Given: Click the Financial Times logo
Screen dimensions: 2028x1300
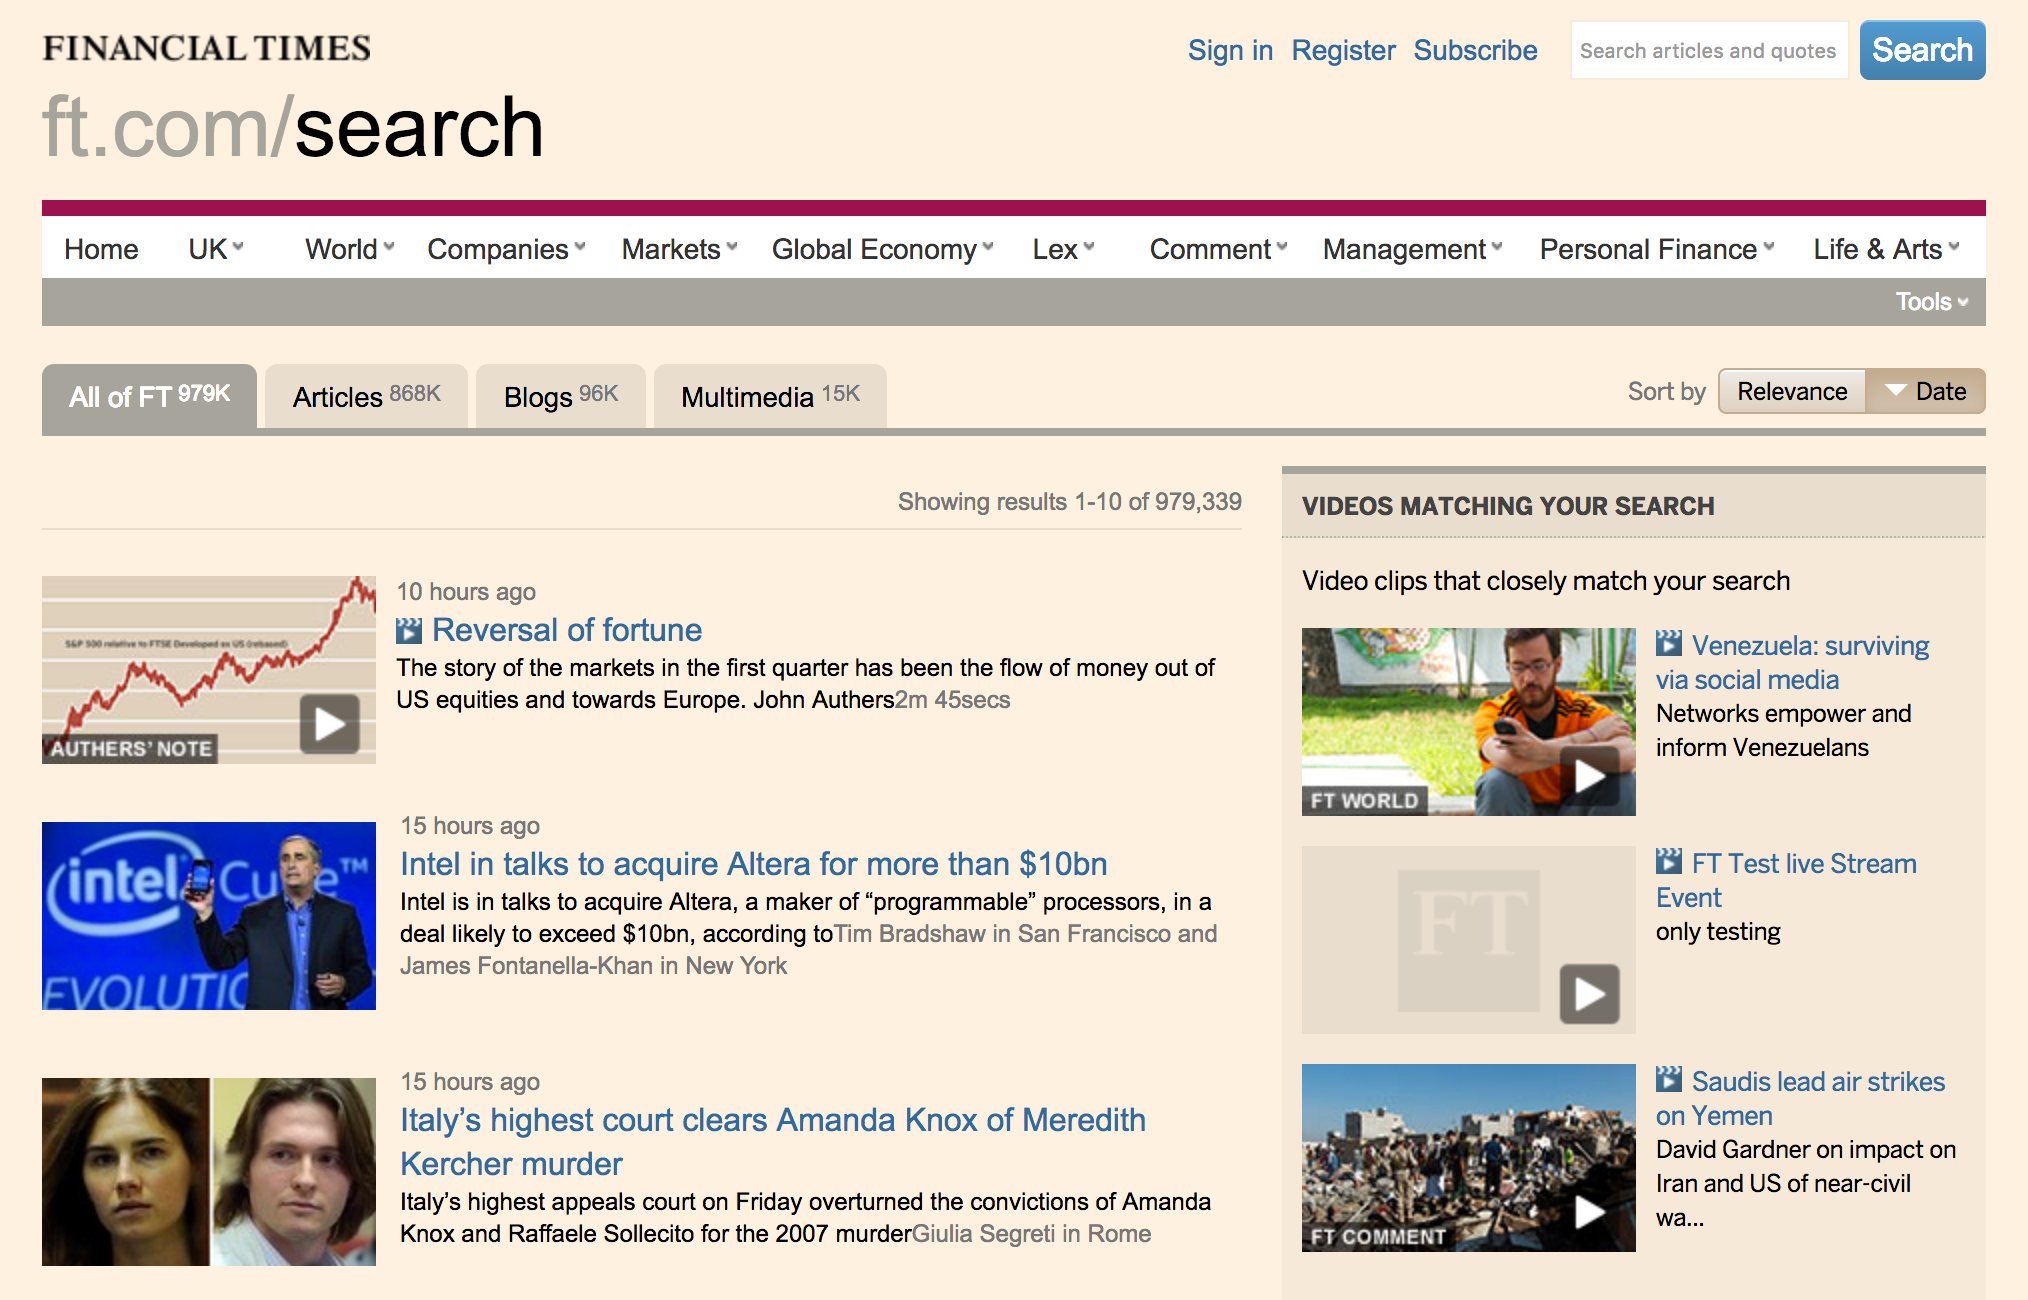Looking at the screenshot, I should tap(206, 46).
